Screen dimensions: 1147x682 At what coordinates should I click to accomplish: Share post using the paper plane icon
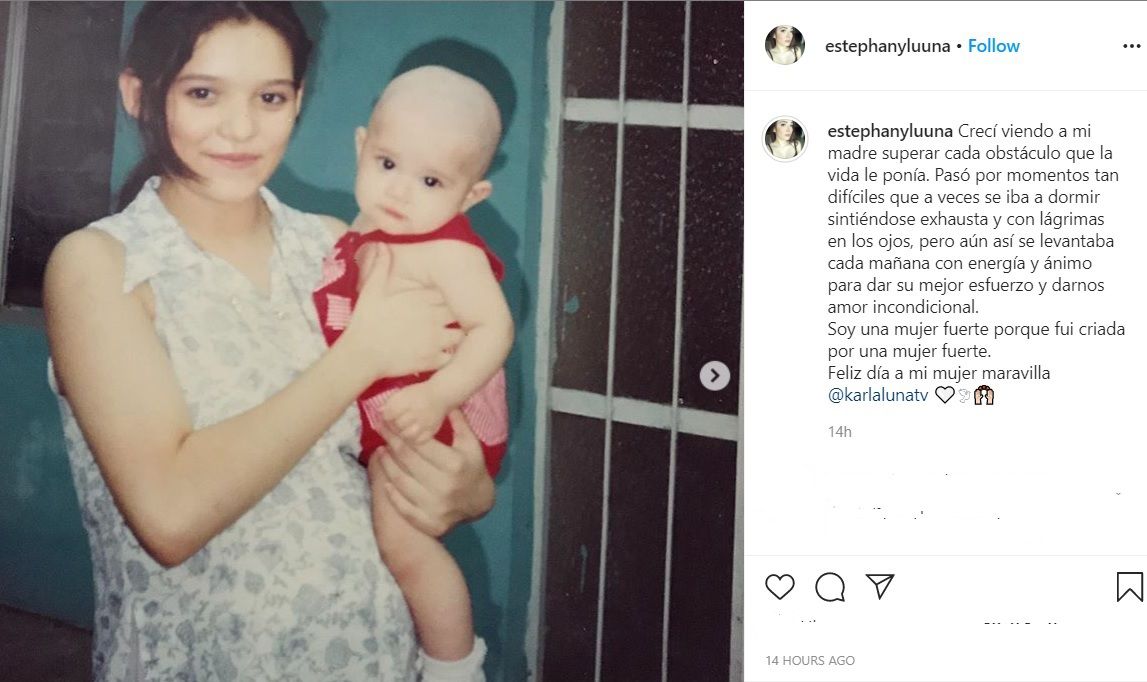pos(880,586)
